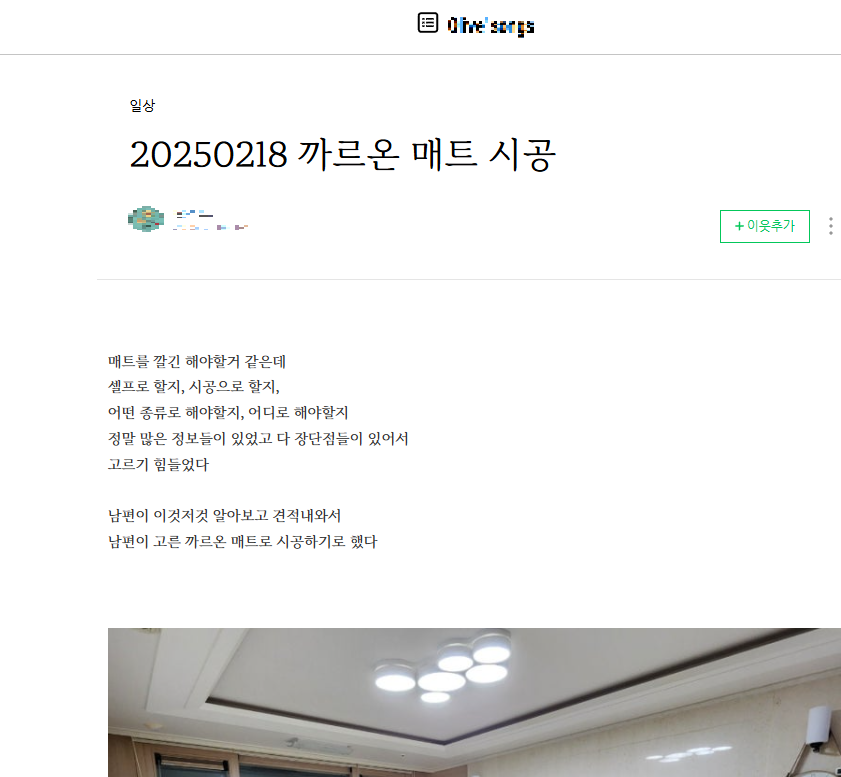Click the author's profile avatar
The height and width of the screenshot is (777, 841).
(x=146, y=219)
